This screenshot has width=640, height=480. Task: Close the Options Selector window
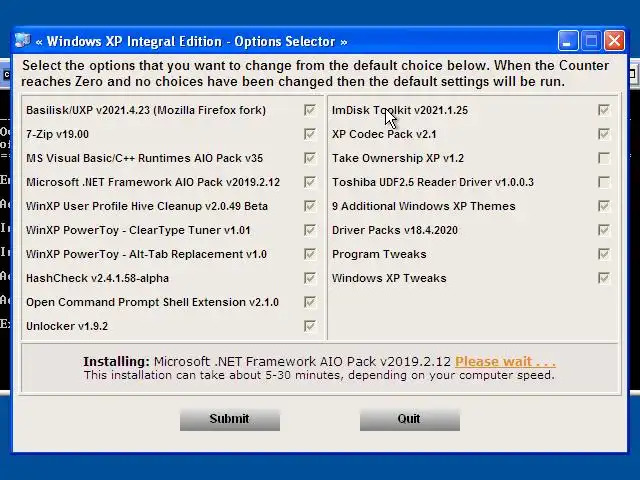click(x=615, y=41)
